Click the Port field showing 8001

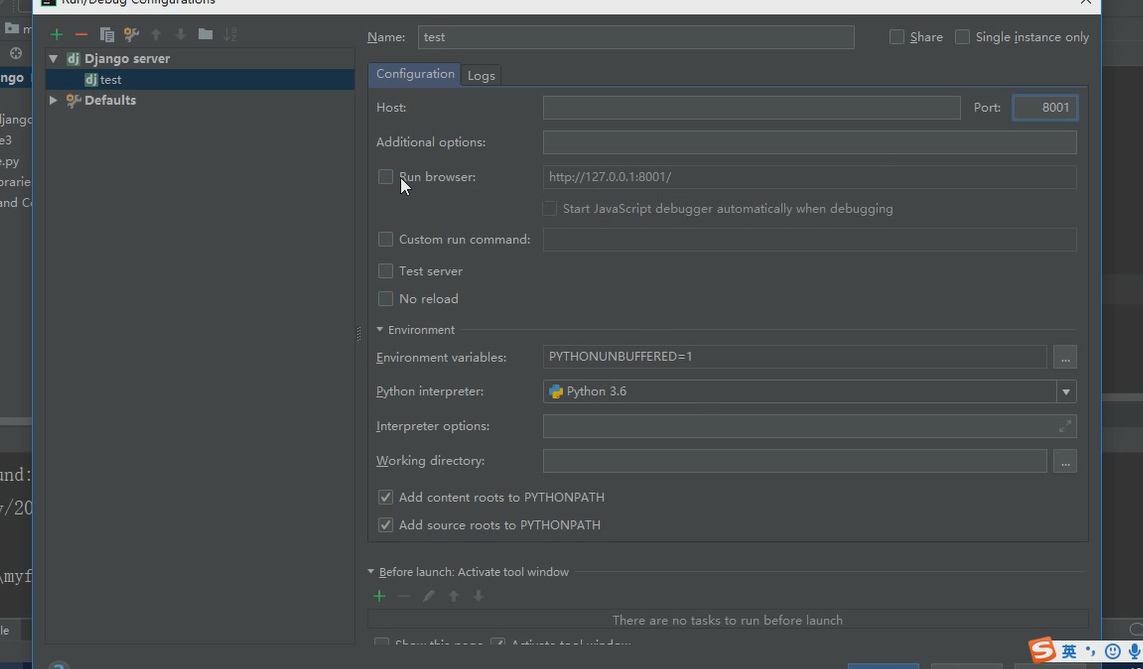[x=1045, y=107]
